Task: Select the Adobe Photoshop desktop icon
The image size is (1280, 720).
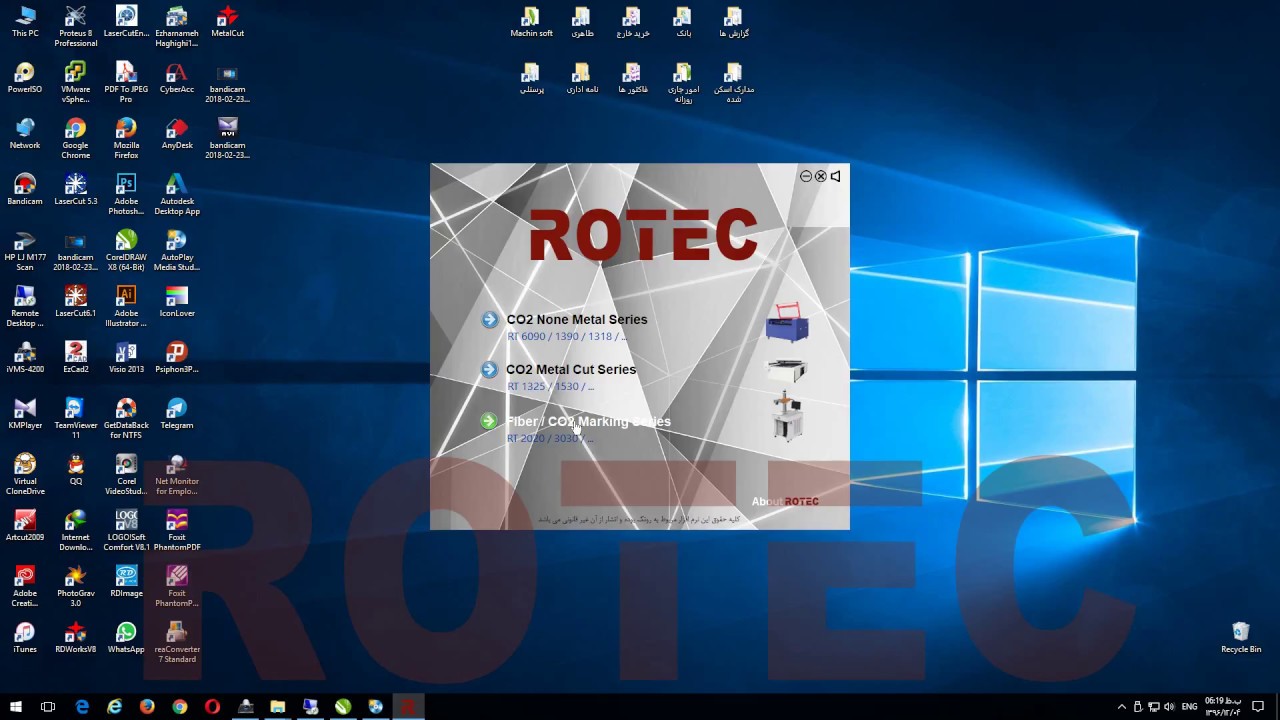Action: [x=126, y=196]
